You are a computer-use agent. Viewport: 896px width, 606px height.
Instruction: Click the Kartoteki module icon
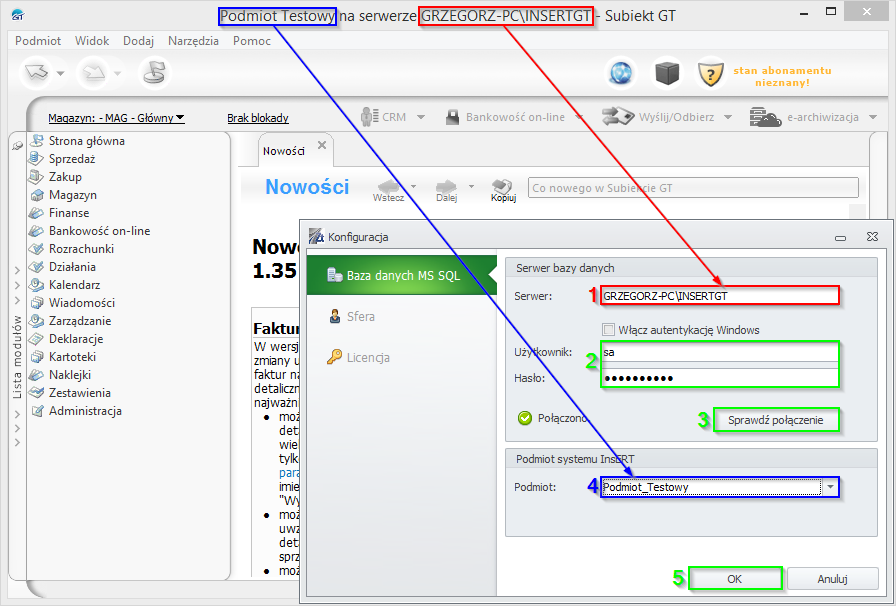pos(37,357)
